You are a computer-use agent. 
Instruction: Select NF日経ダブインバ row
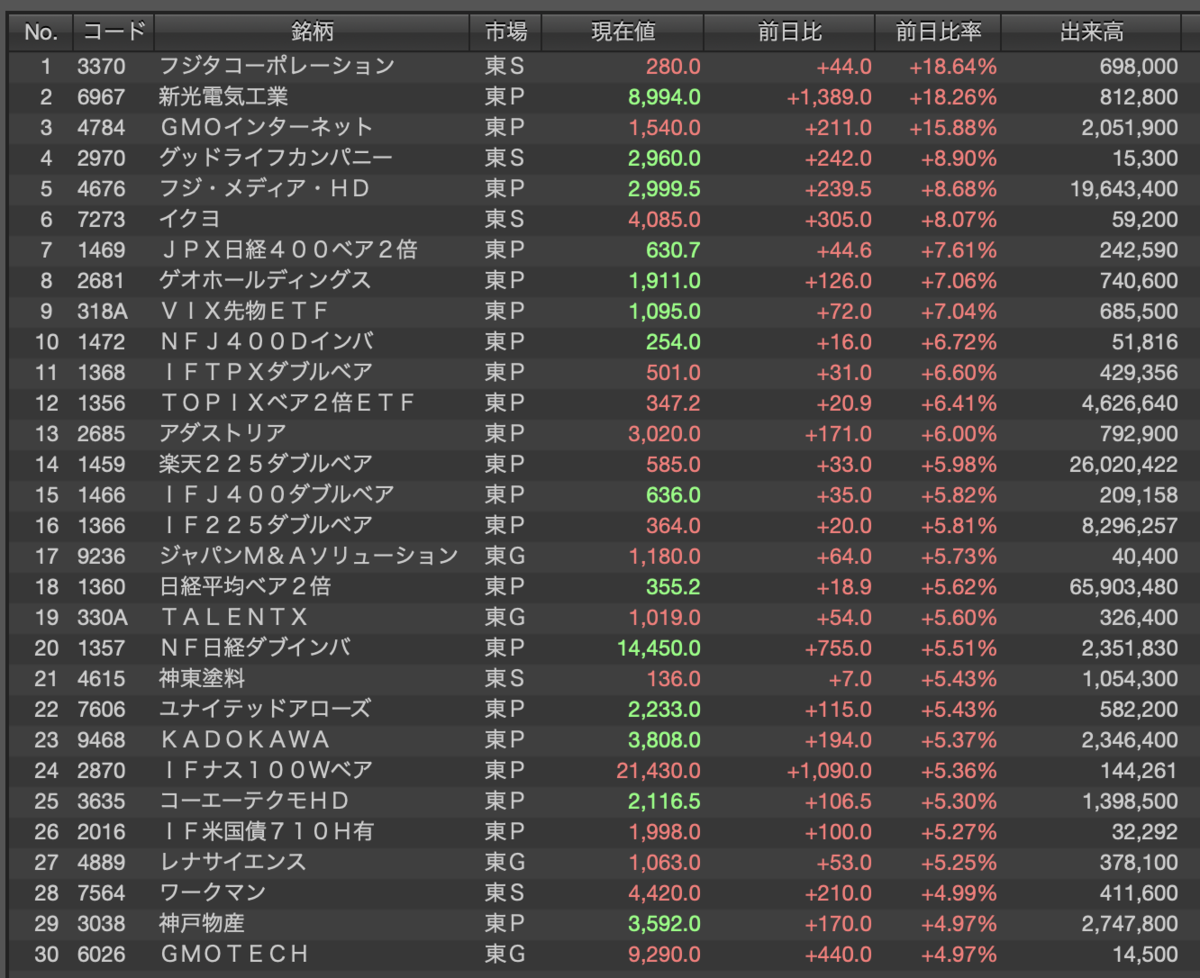tap(600, 647)
